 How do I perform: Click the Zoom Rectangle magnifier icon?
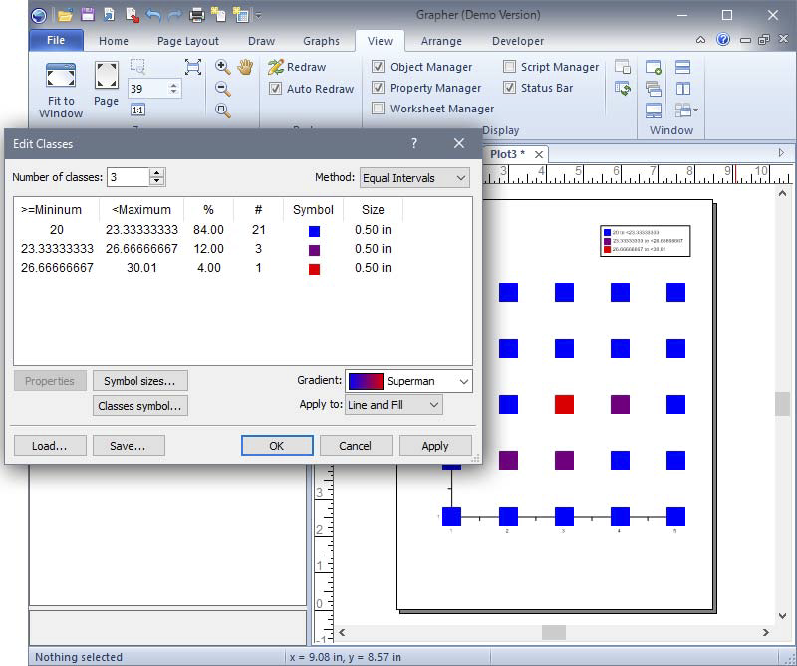[222, 110]
